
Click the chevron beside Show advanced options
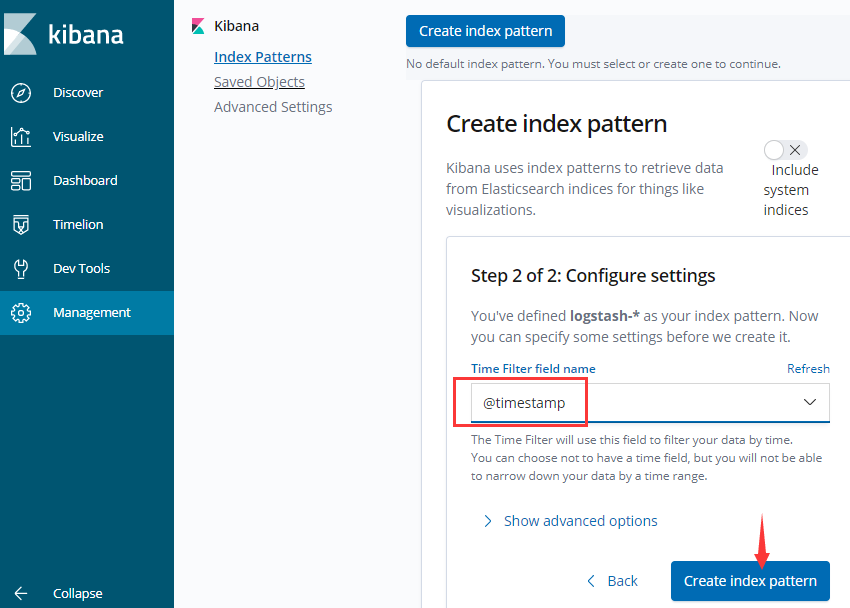(488, 521)
